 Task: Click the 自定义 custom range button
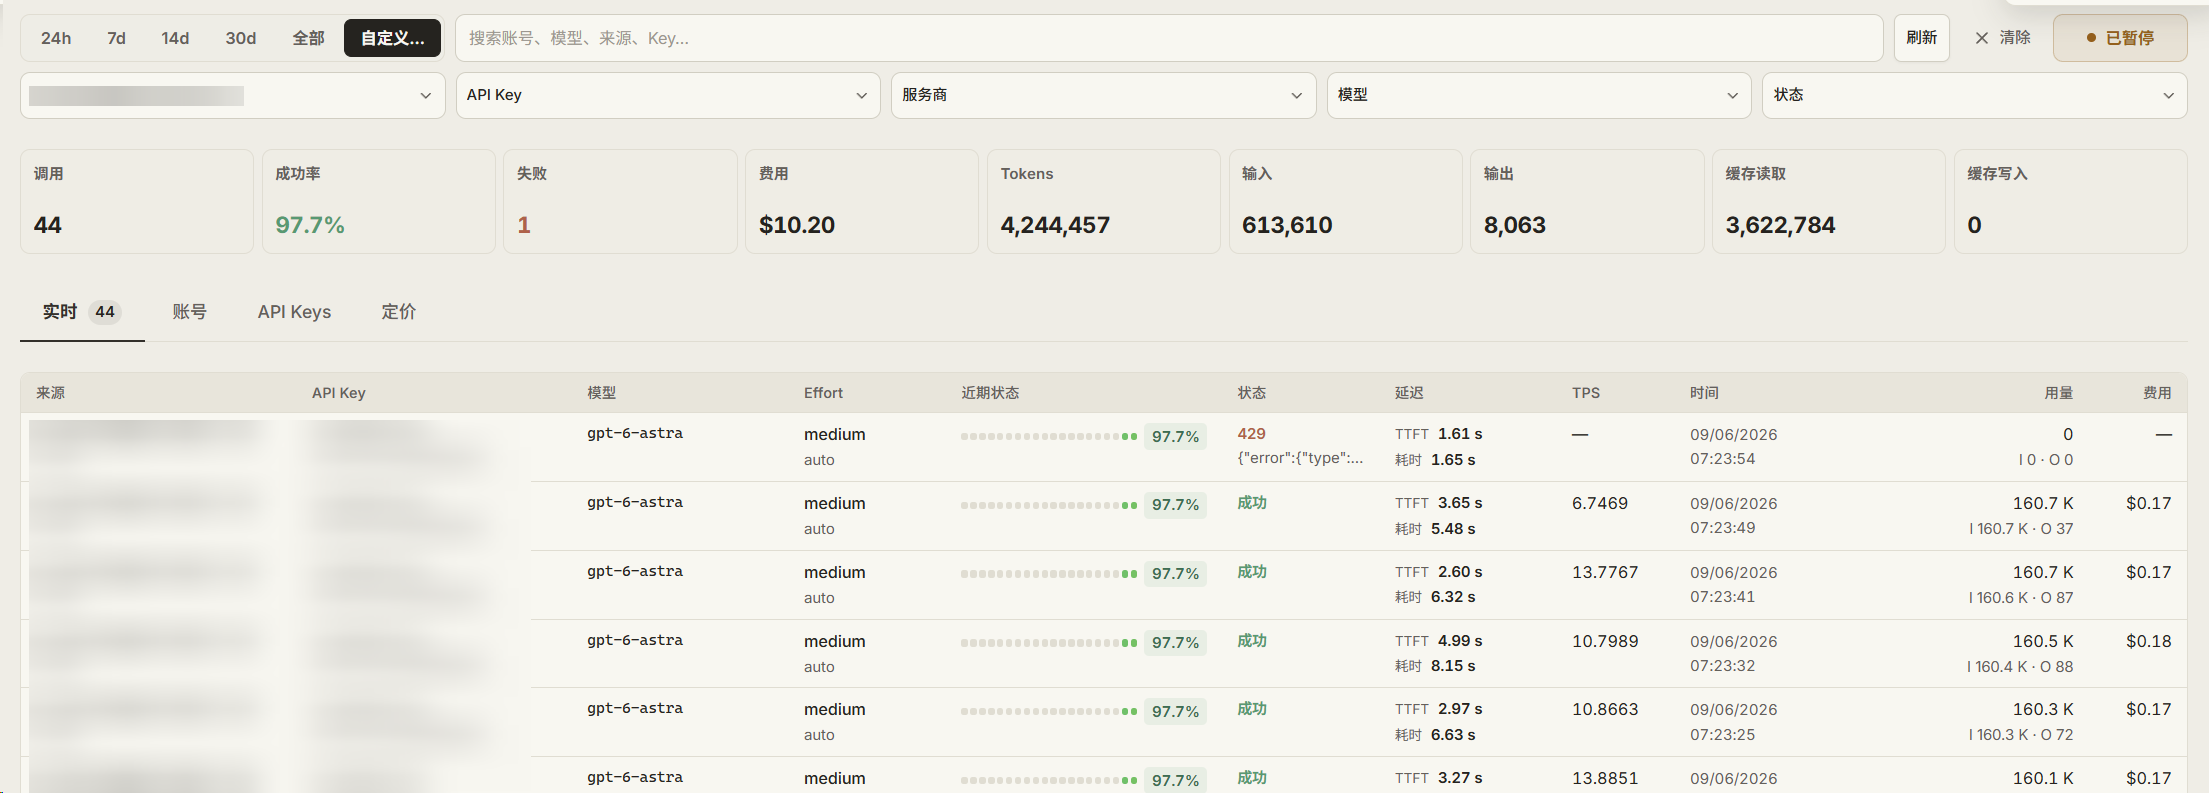point(392,38)
